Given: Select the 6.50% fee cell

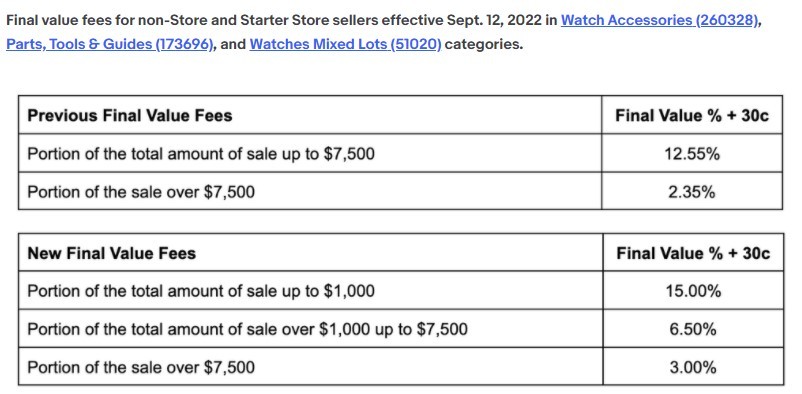Looking at the screenshot, I should click(693, 329).
